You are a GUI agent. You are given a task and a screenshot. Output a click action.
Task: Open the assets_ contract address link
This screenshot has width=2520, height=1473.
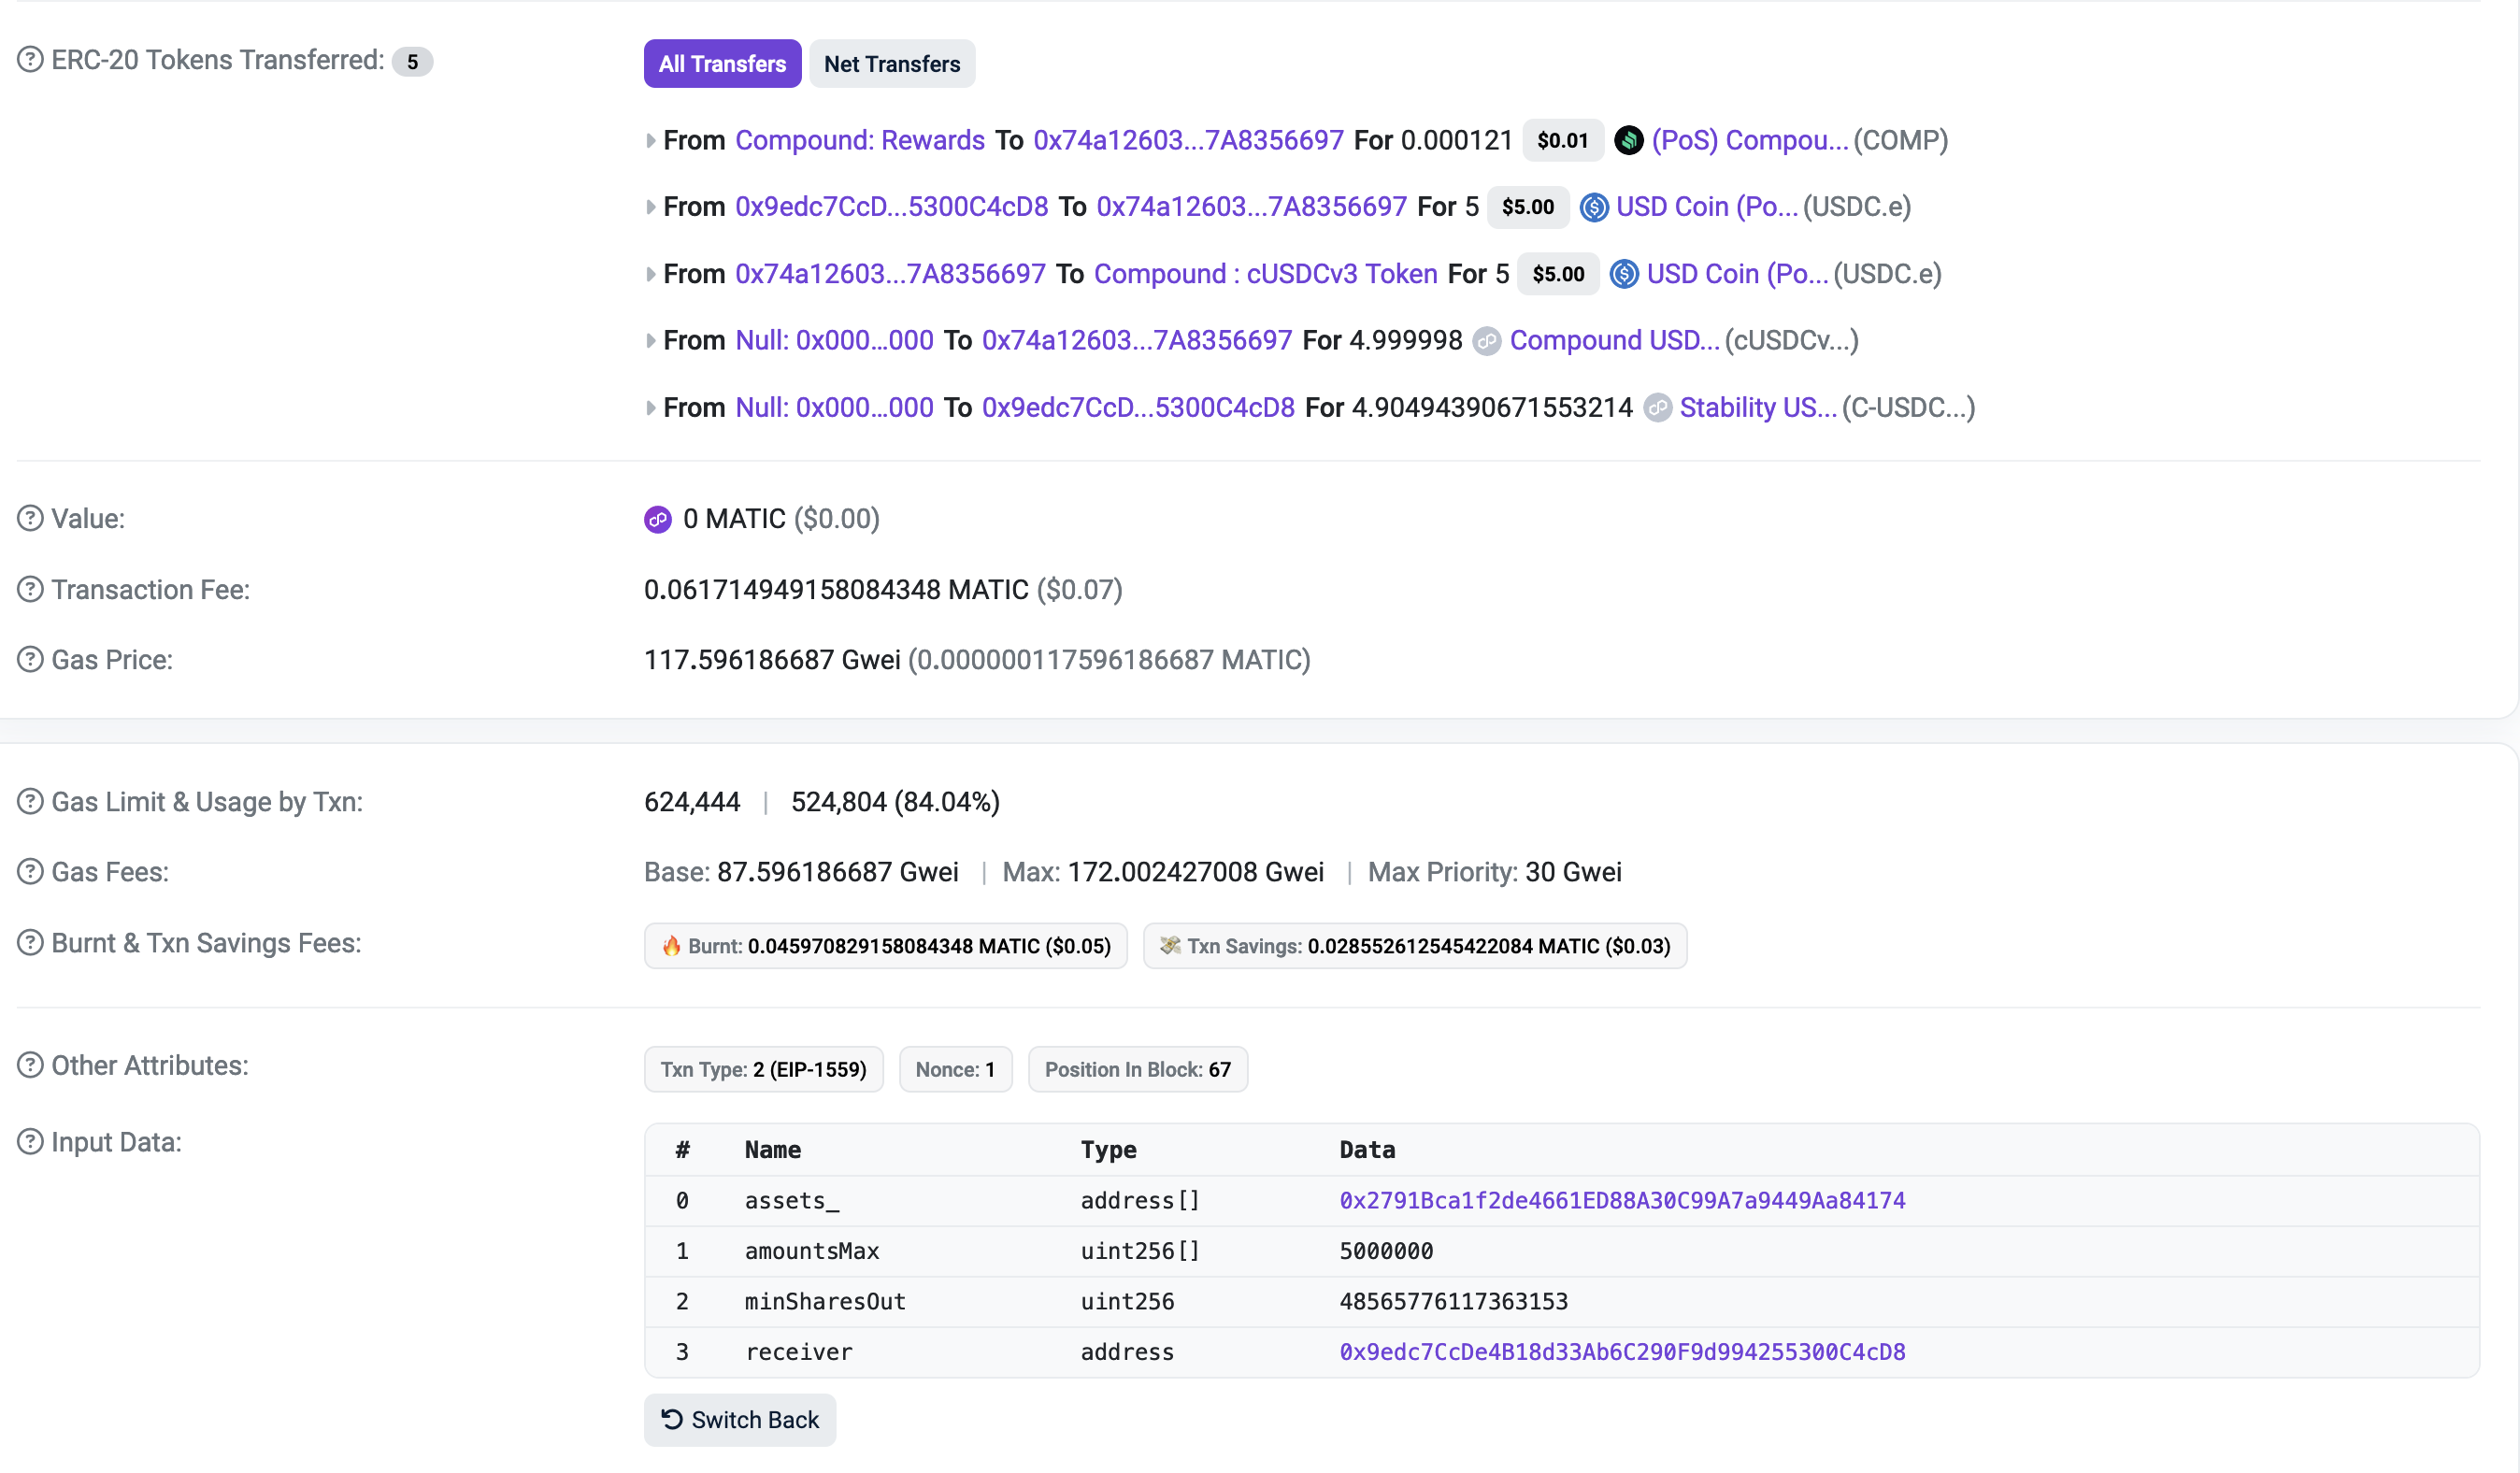(1622, 1201)
